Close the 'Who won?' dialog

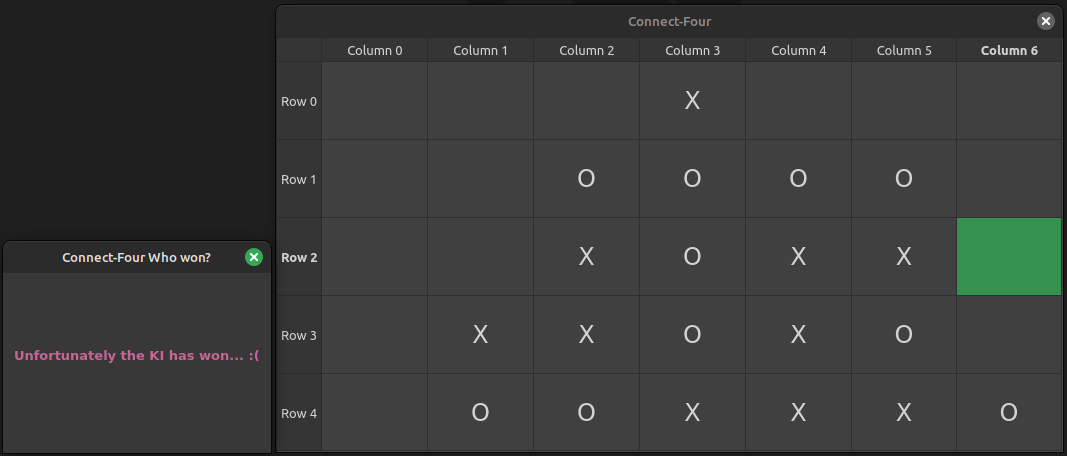pos(254,257)
